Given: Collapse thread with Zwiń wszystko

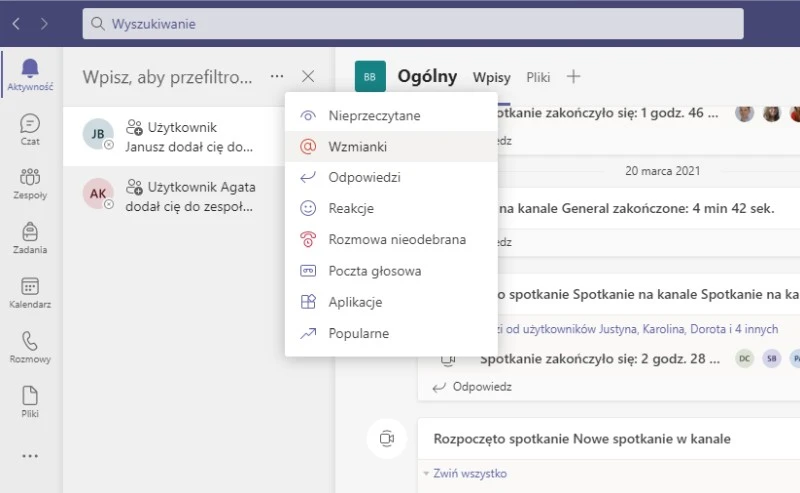Looking at the screenshot, I should point(469,474).
